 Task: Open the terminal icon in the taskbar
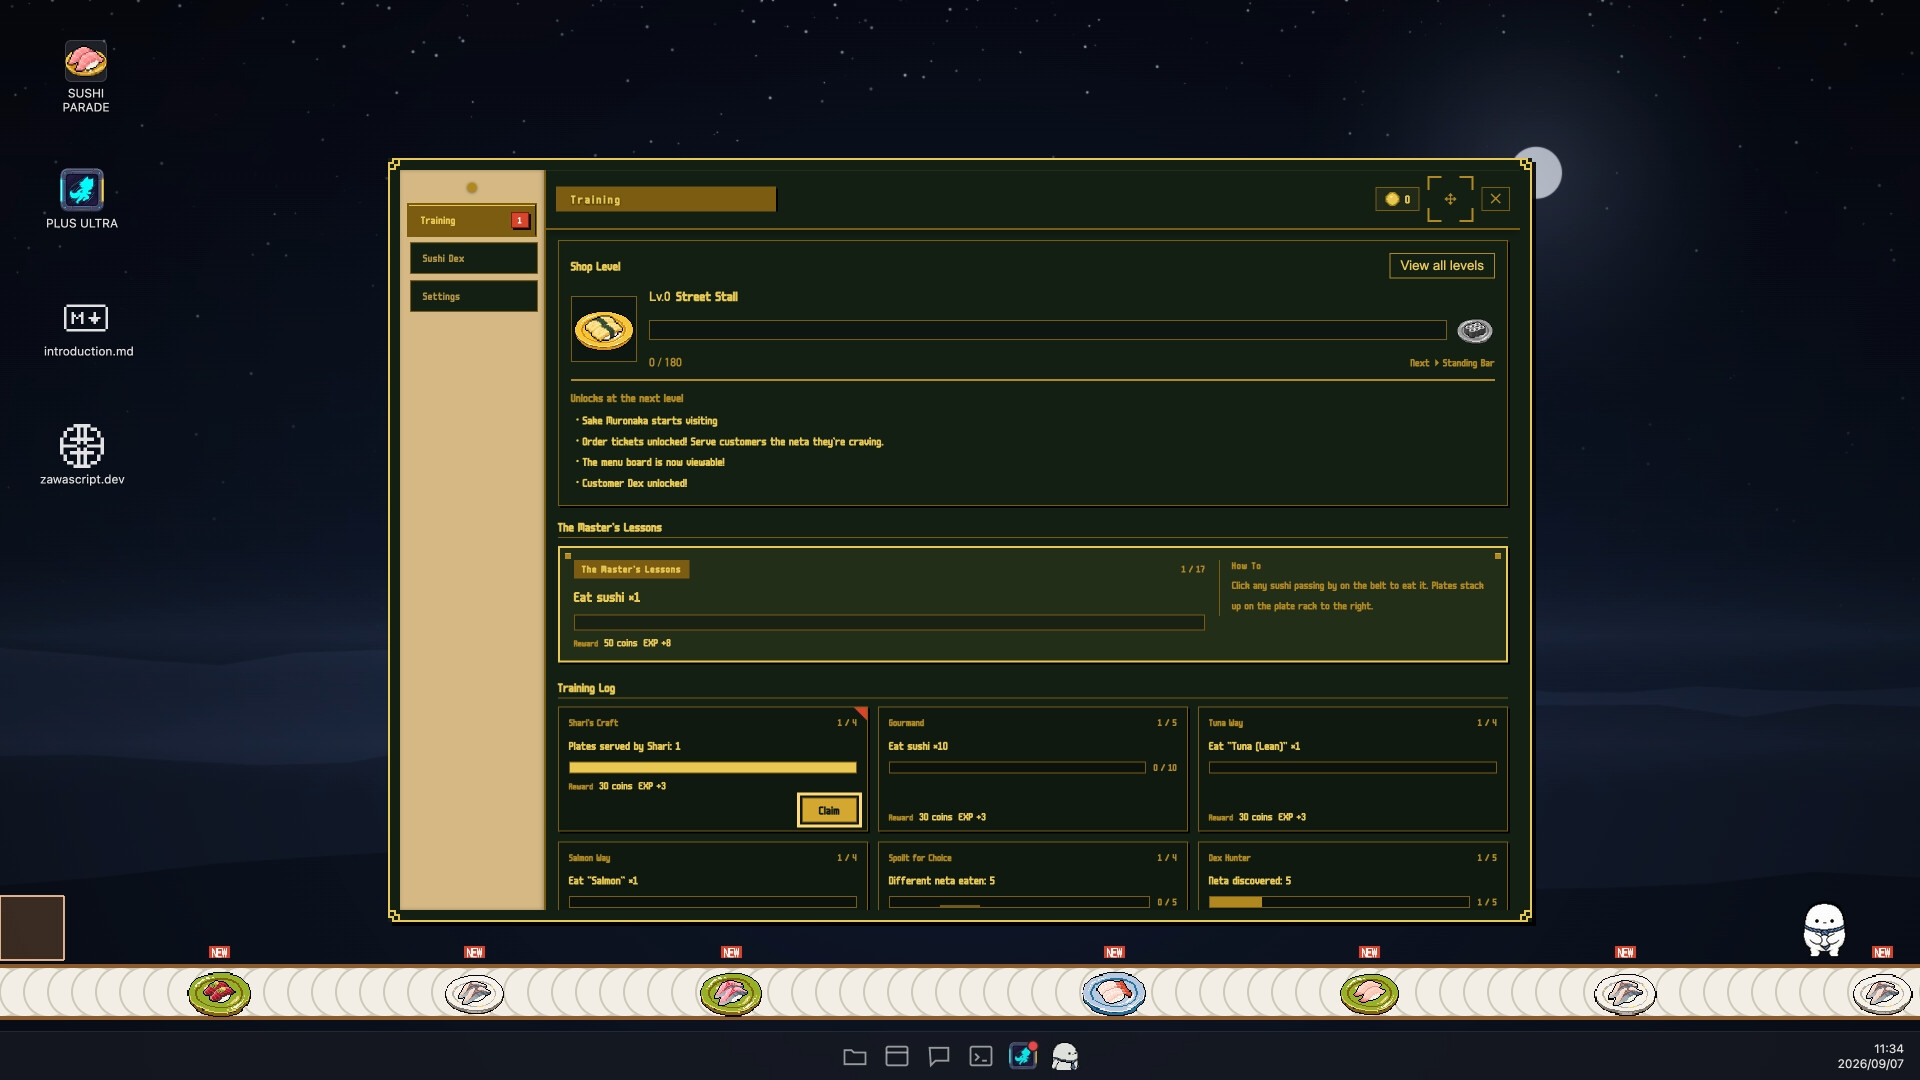pos(981,1056)
